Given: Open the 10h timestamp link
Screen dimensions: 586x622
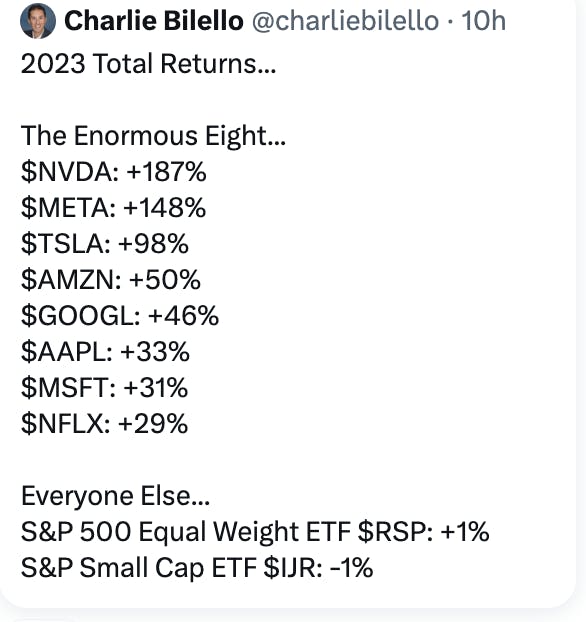Looking at the screenshot, I should point(484,21).
